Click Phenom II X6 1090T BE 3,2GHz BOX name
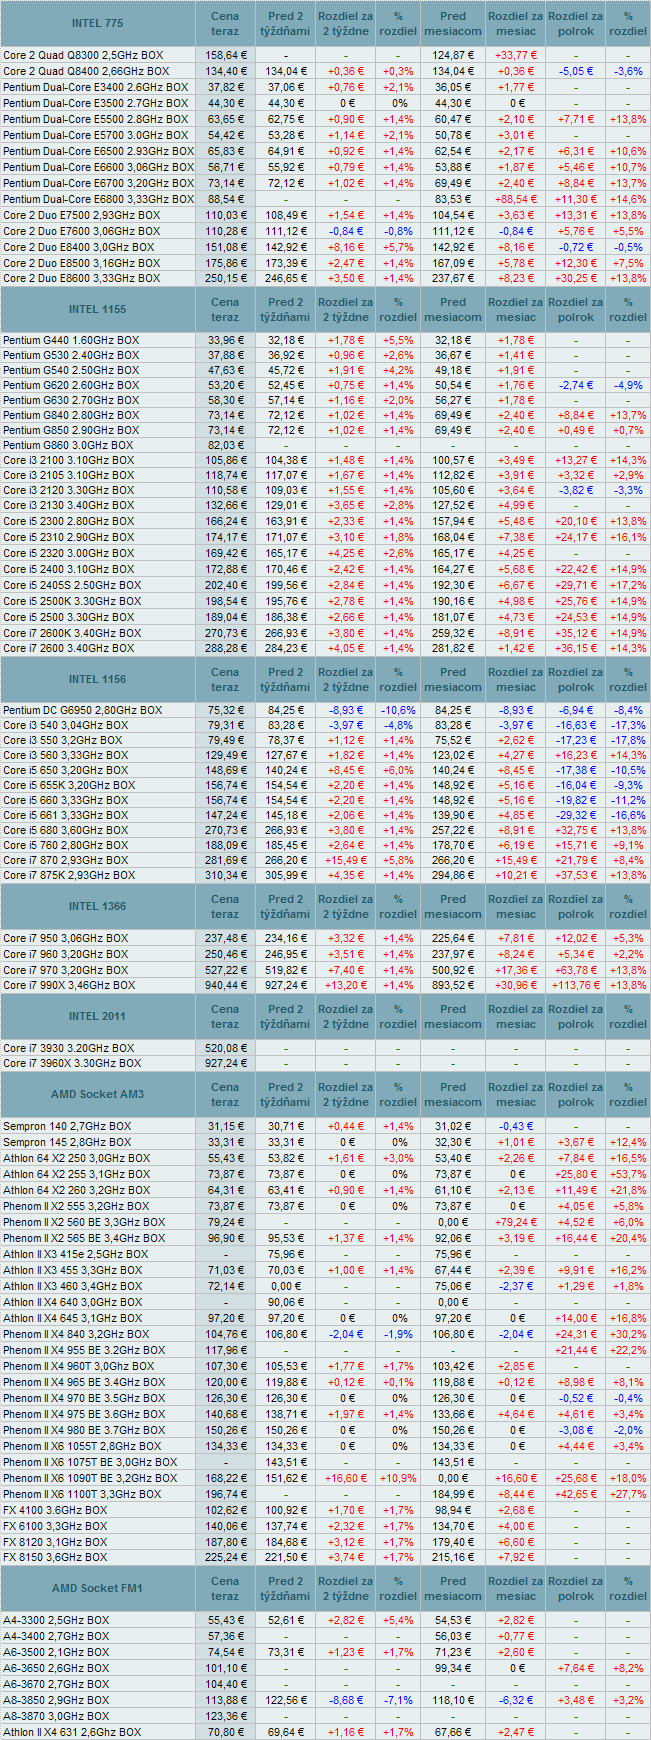Viewport: 651px width, 1740px height. [90, 1478]
